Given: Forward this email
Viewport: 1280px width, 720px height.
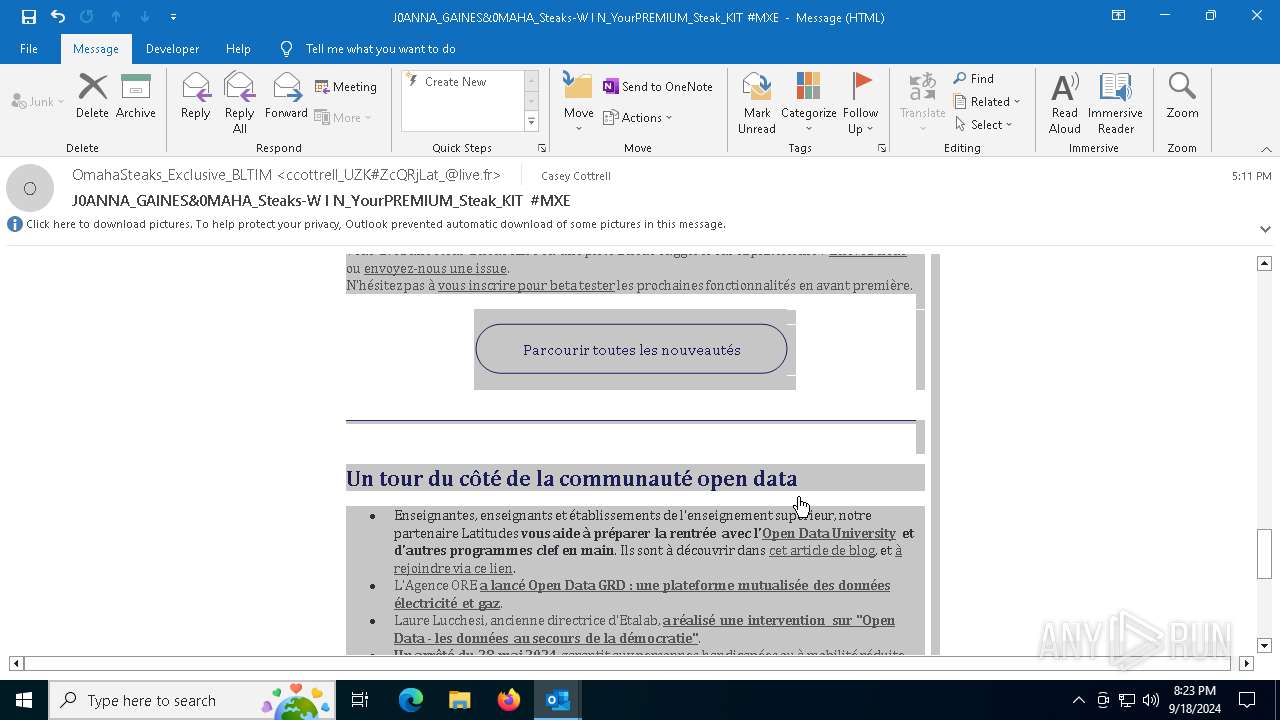Looking at the screenshot, I should tap(287, 97).
